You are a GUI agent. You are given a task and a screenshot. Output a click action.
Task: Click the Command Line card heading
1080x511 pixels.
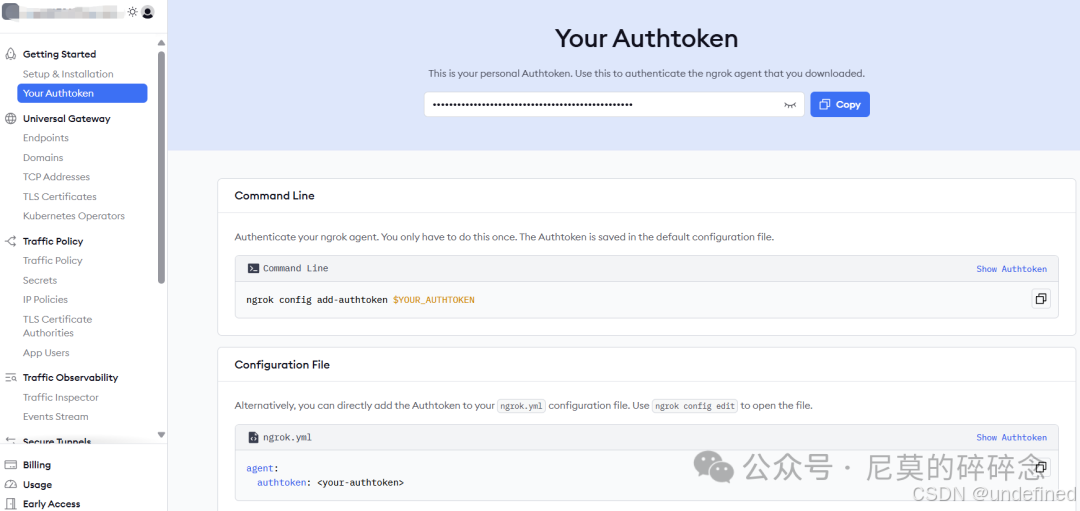coord(274,196)
